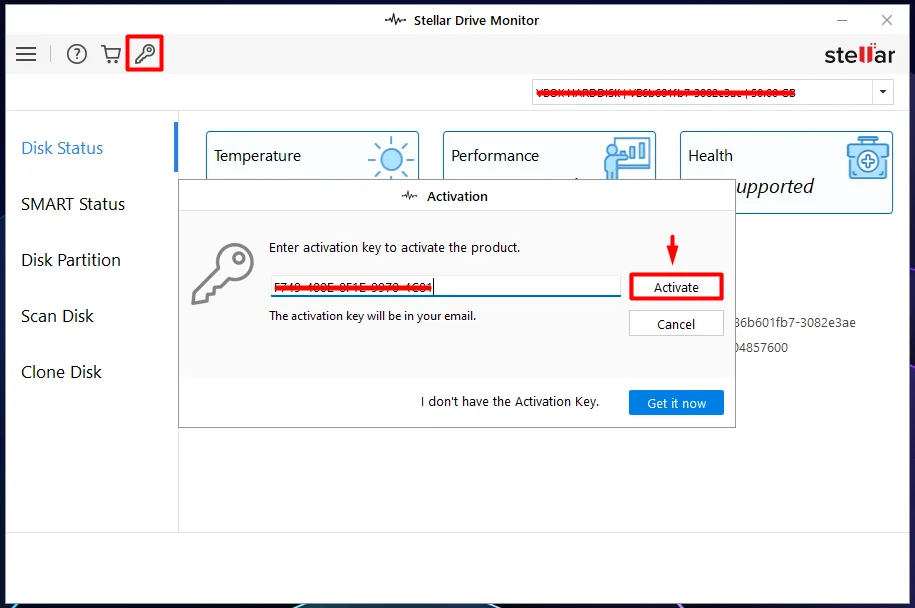915x608 pixels.
Task: Close the Stellar Drive Monitor window
Action: point(886,20)
